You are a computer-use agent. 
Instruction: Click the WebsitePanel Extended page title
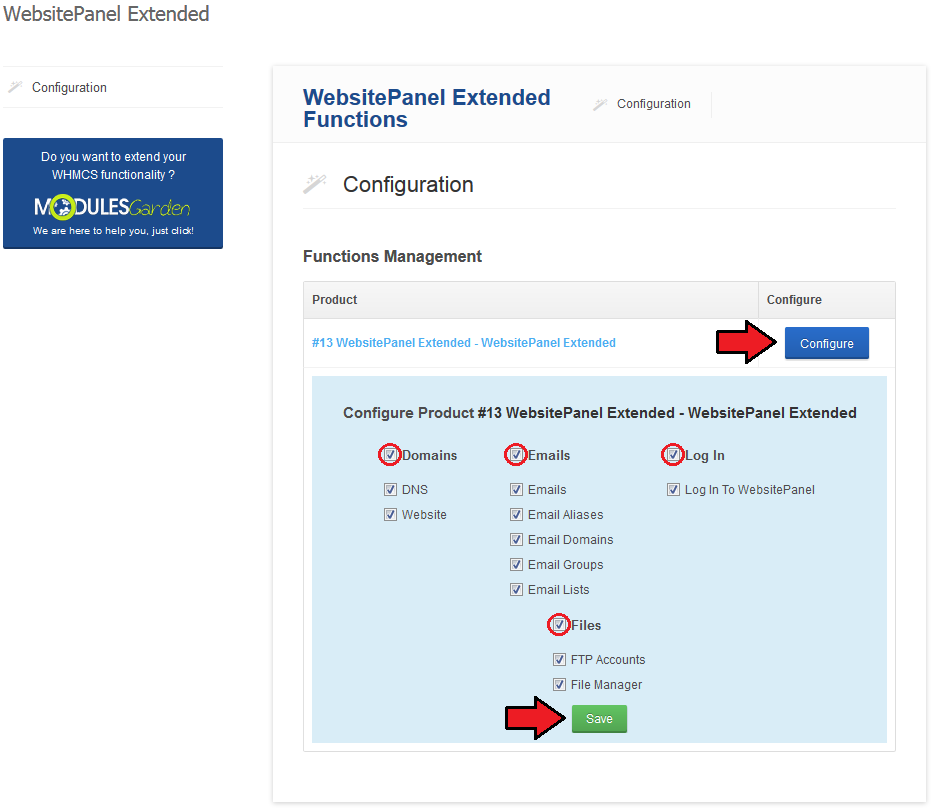pyautogui.click(x=106, y=14)
